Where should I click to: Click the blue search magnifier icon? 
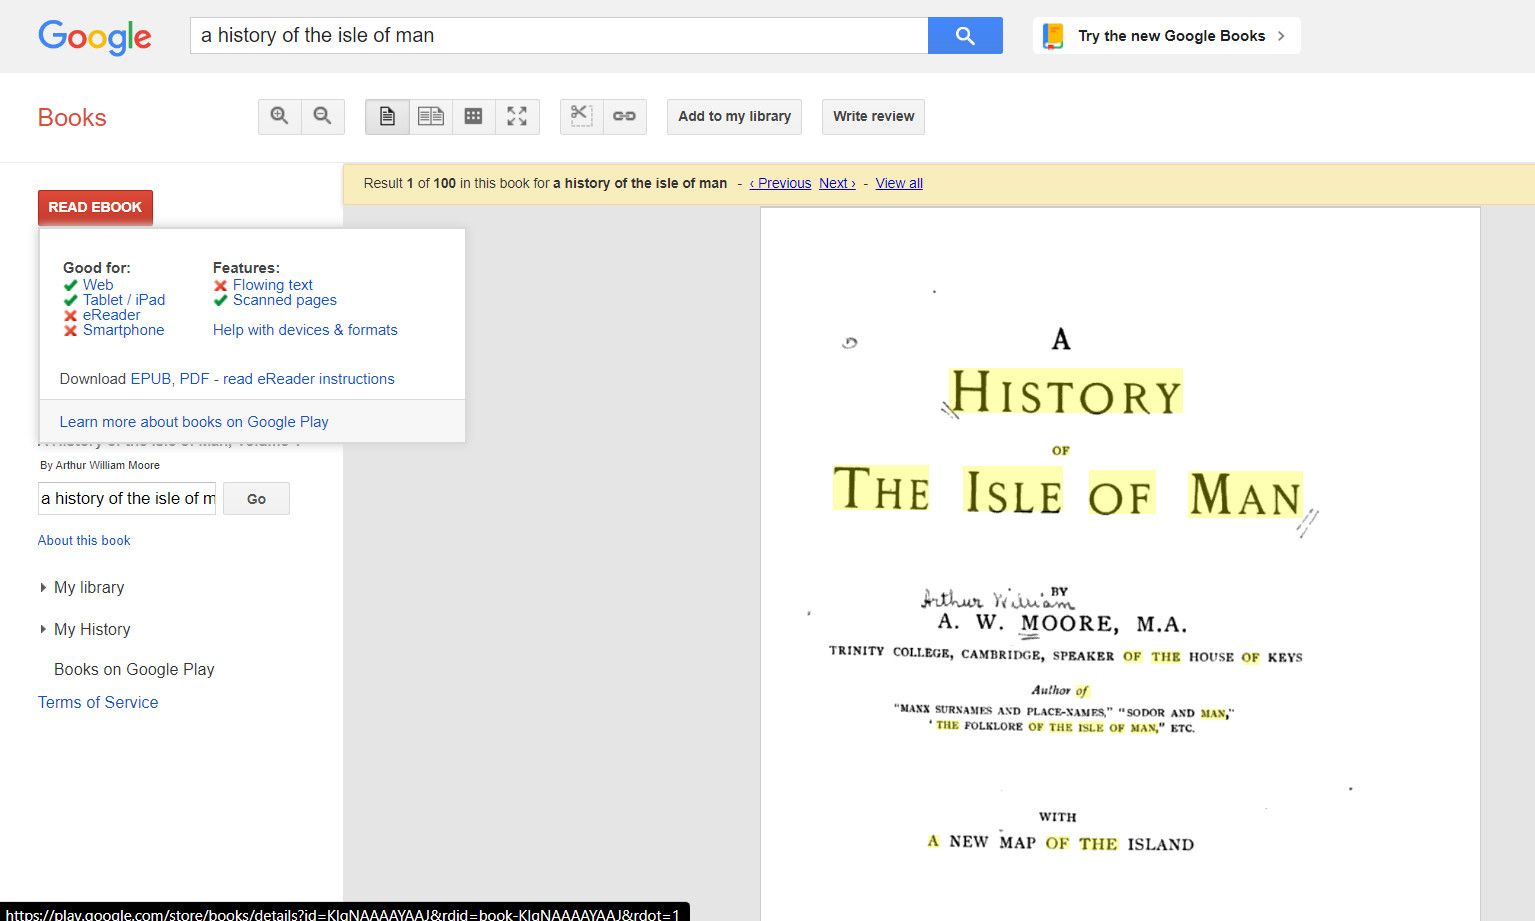pos(963,35)
